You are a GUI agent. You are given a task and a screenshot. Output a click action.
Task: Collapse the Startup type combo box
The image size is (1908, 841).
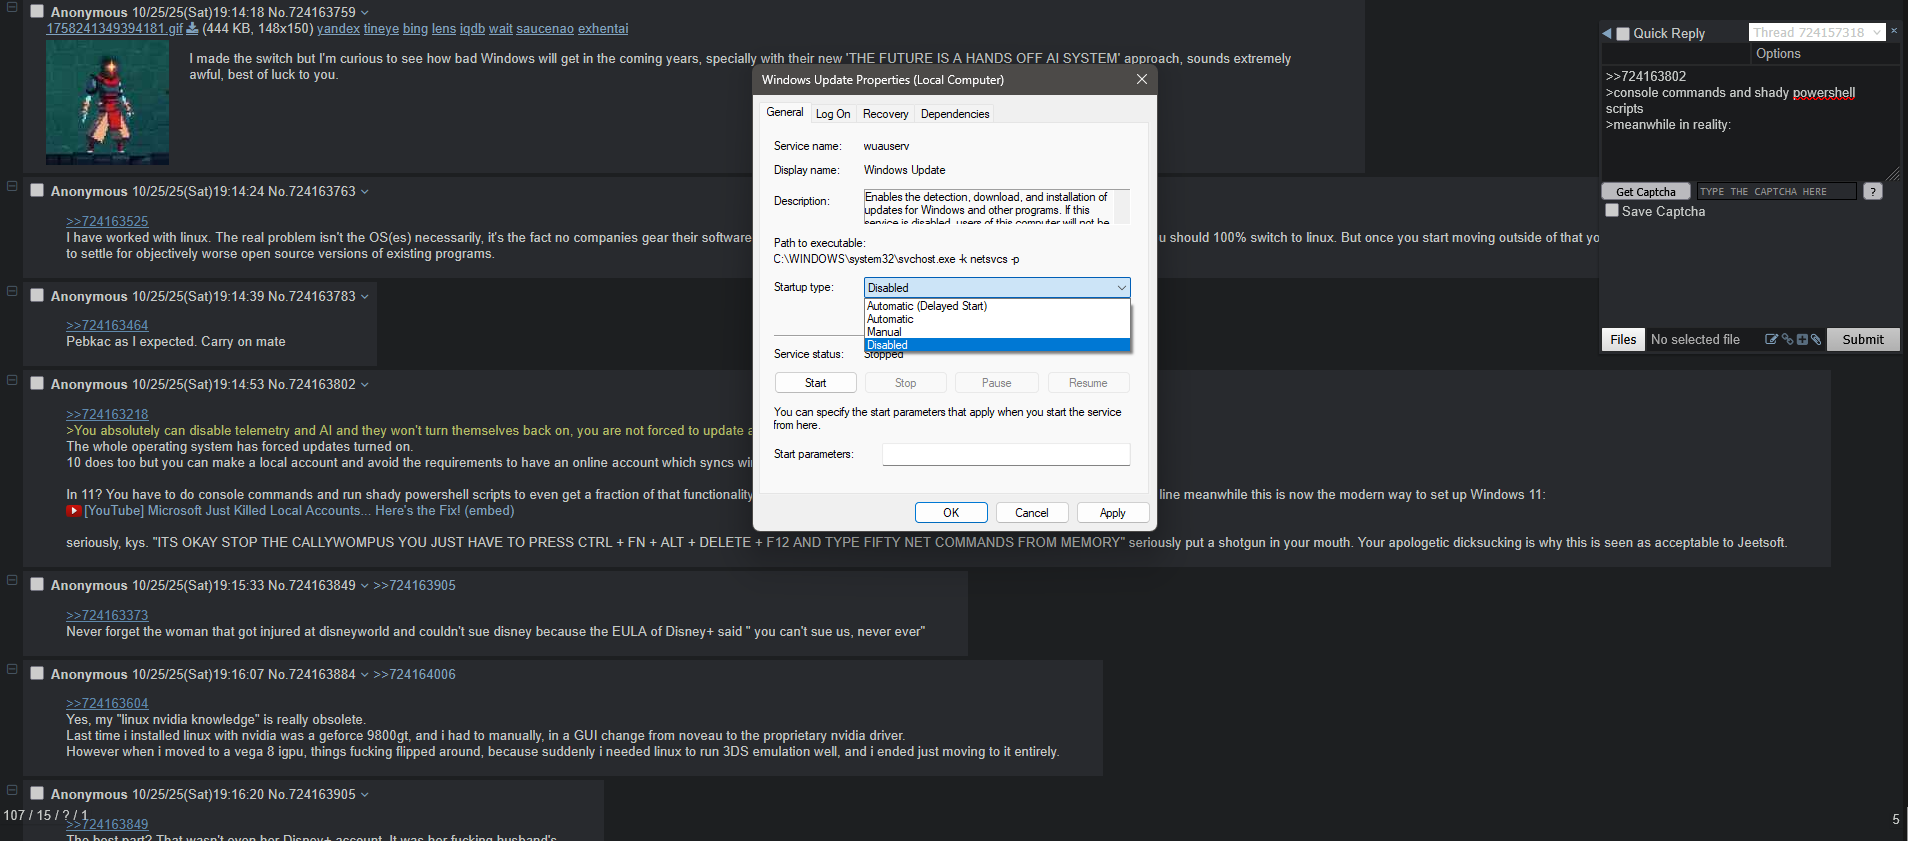997,288
